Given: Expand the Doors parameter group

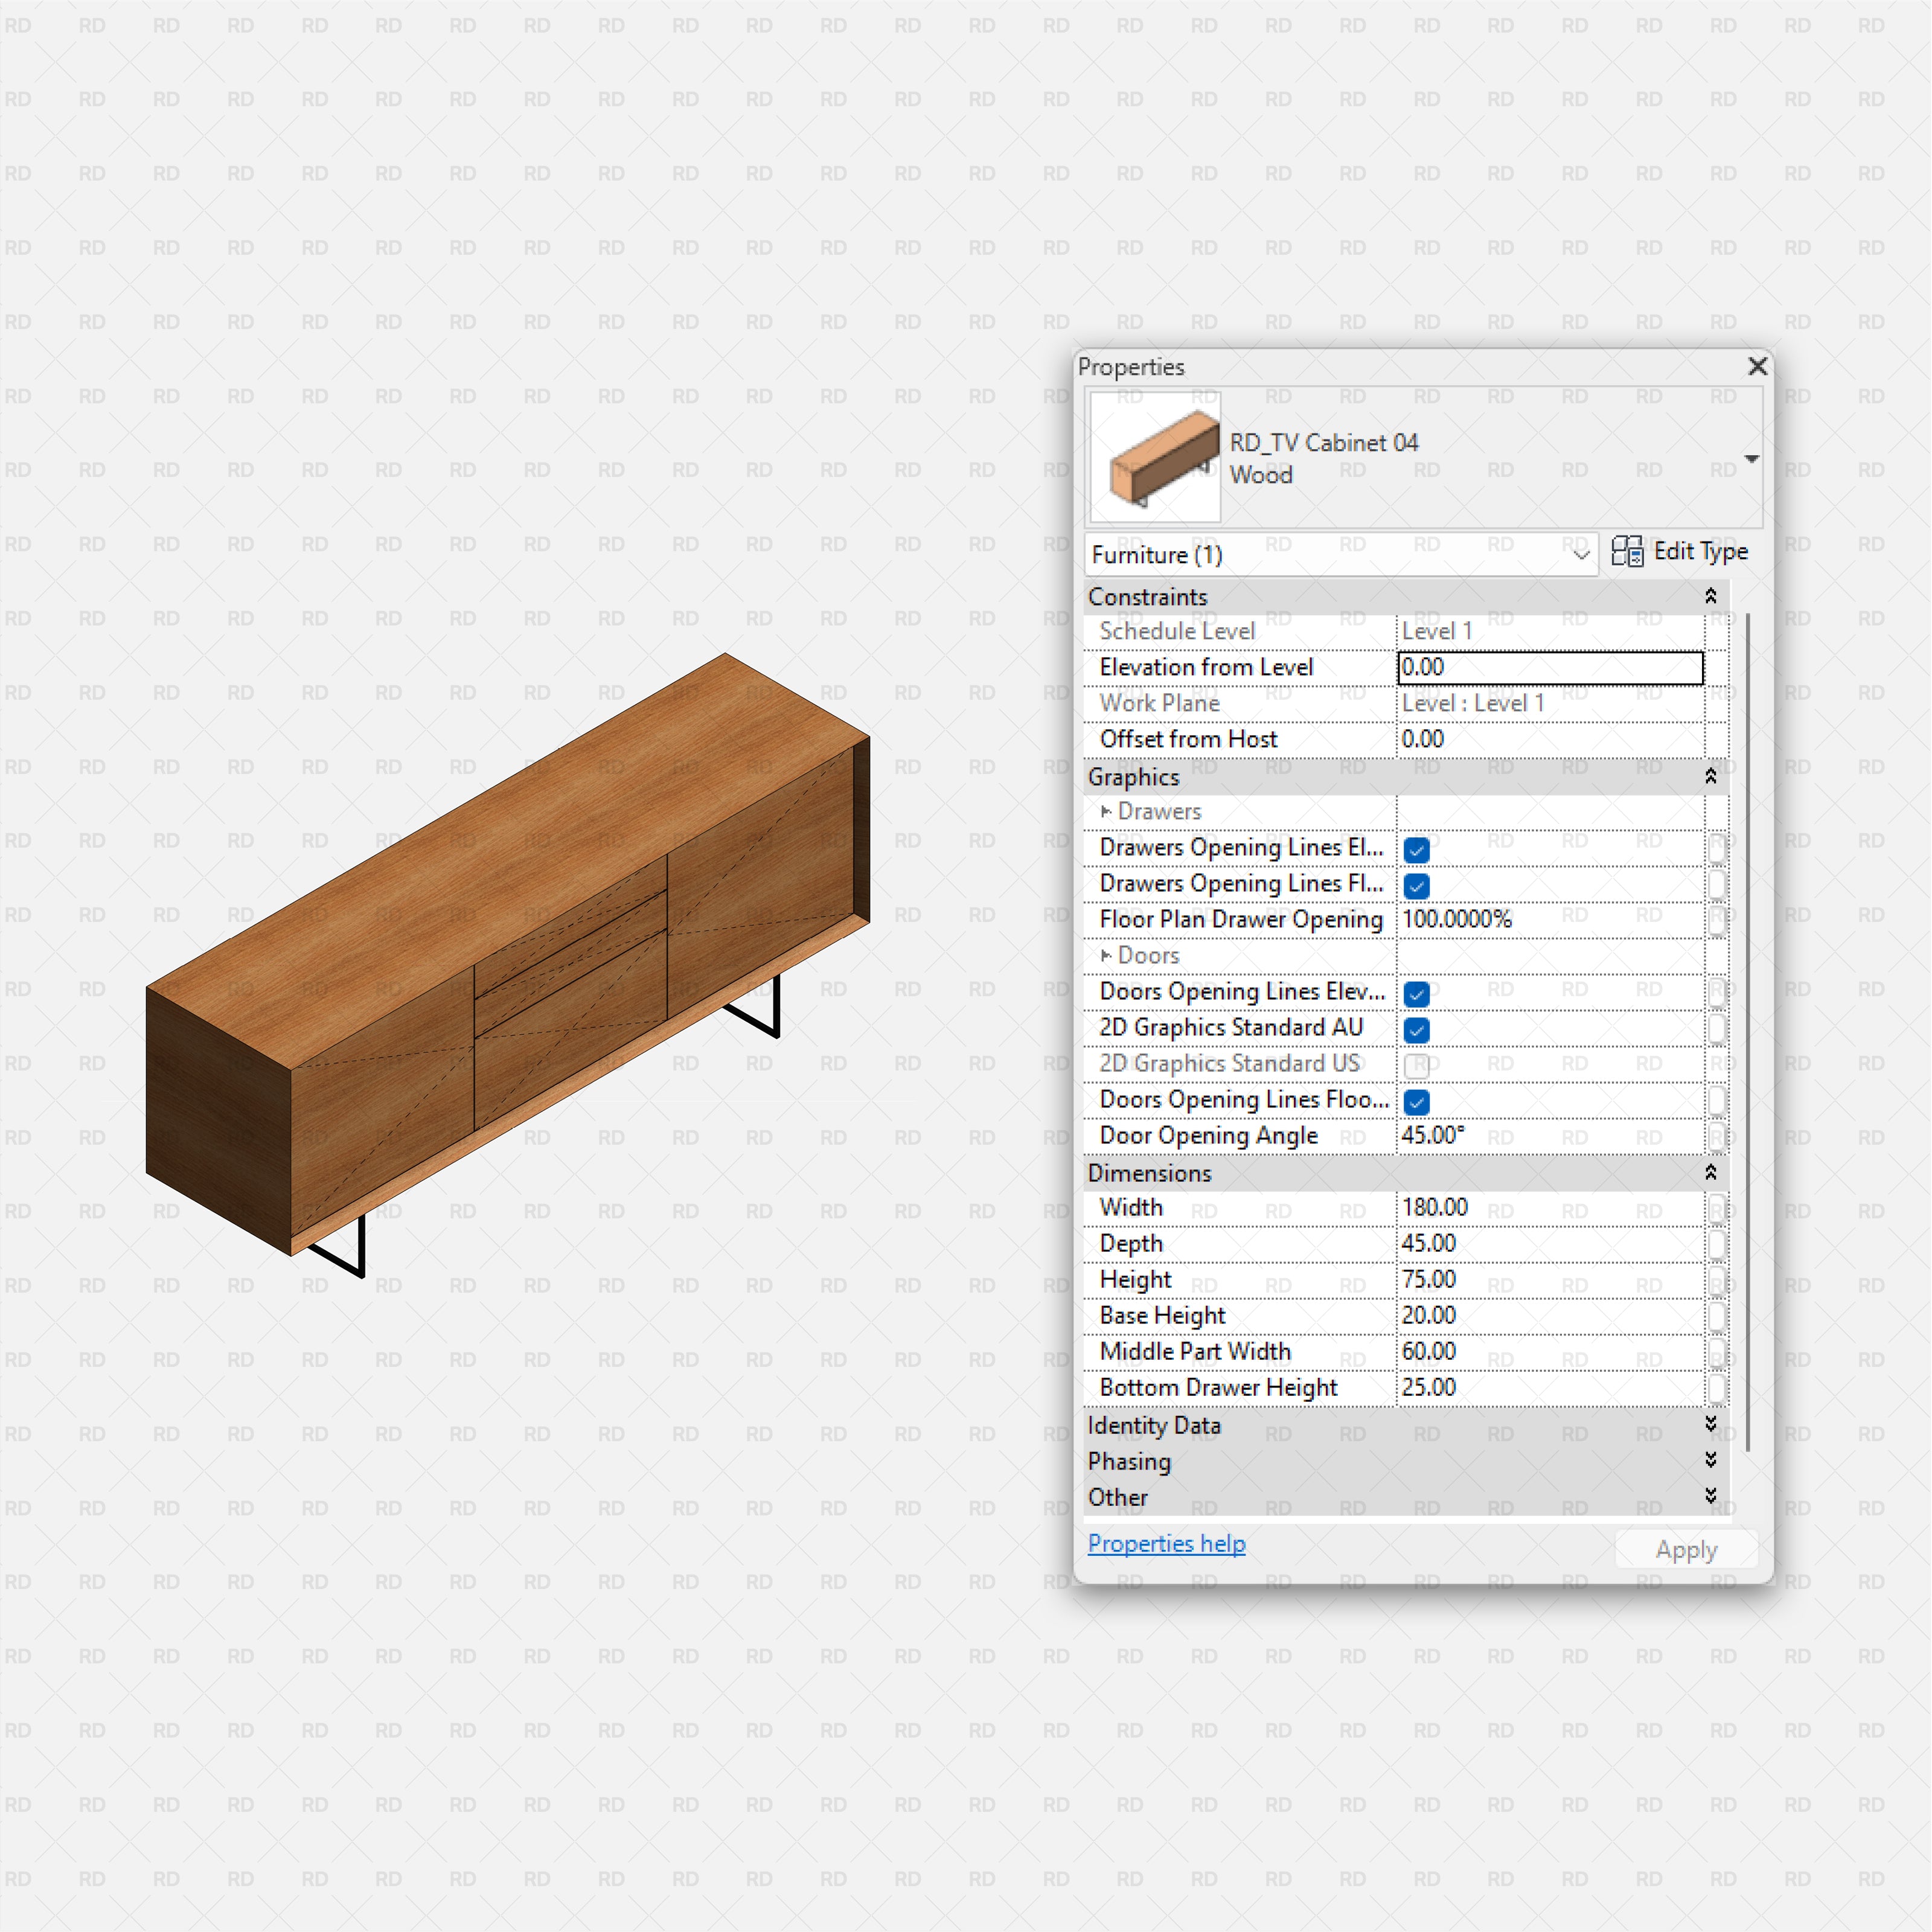Looking at the screenshot, I should pos(1109,956).
